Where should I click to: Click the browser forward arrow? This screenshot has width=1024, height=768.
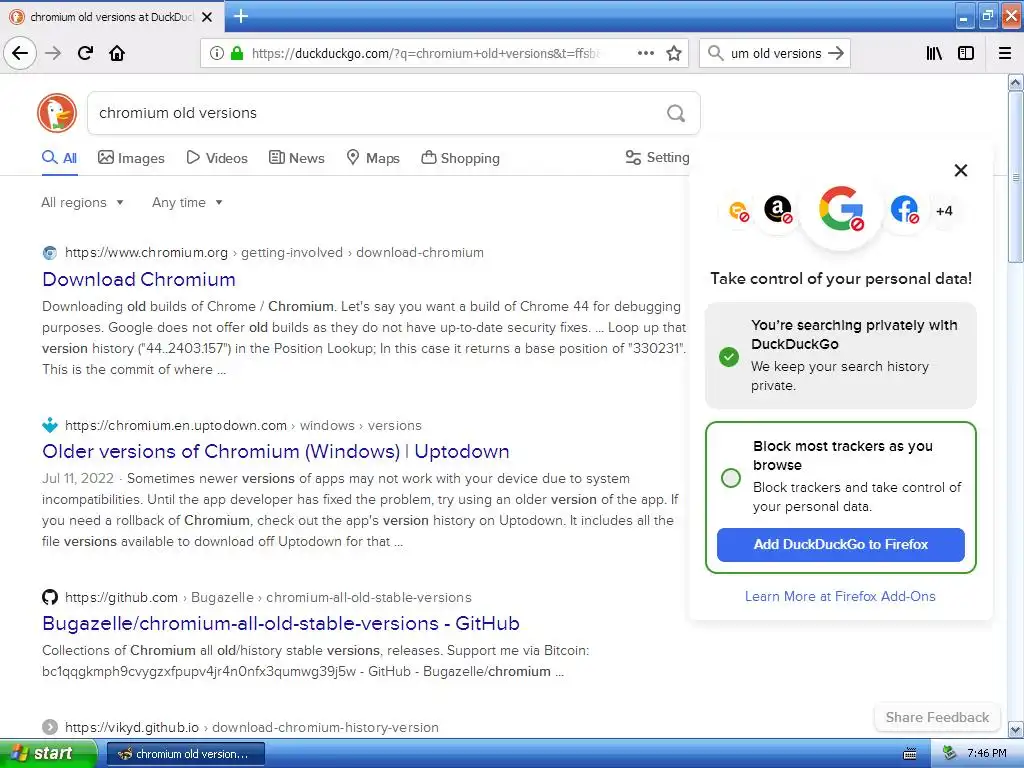[53, 53]
